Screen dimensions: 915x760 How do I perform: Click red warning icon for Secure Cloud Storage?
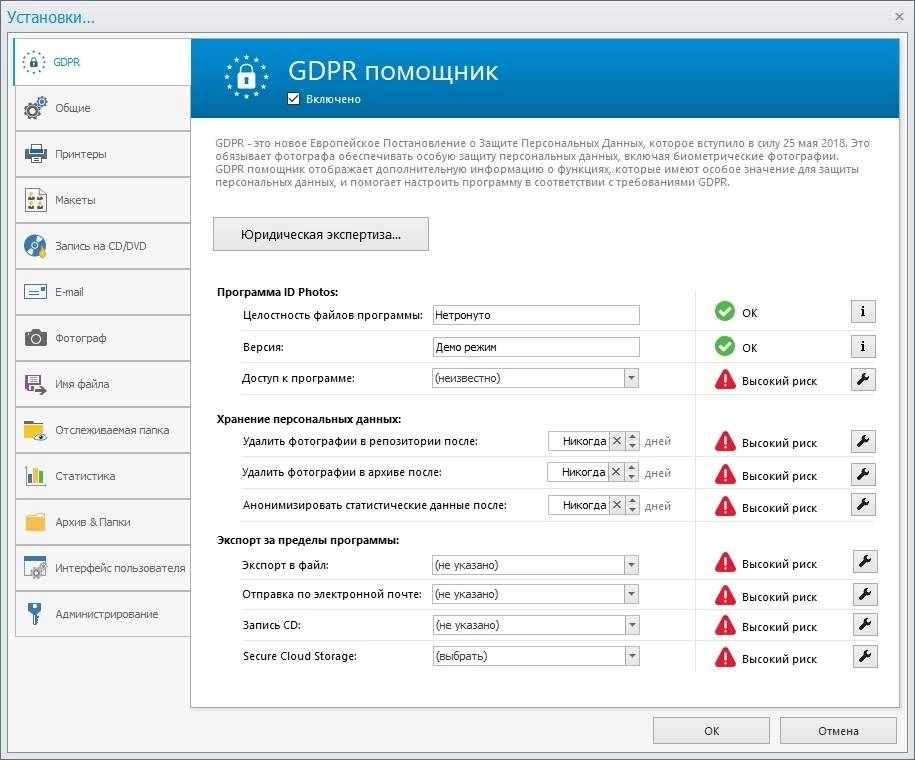pyautogui.click(x=725, y=657)
